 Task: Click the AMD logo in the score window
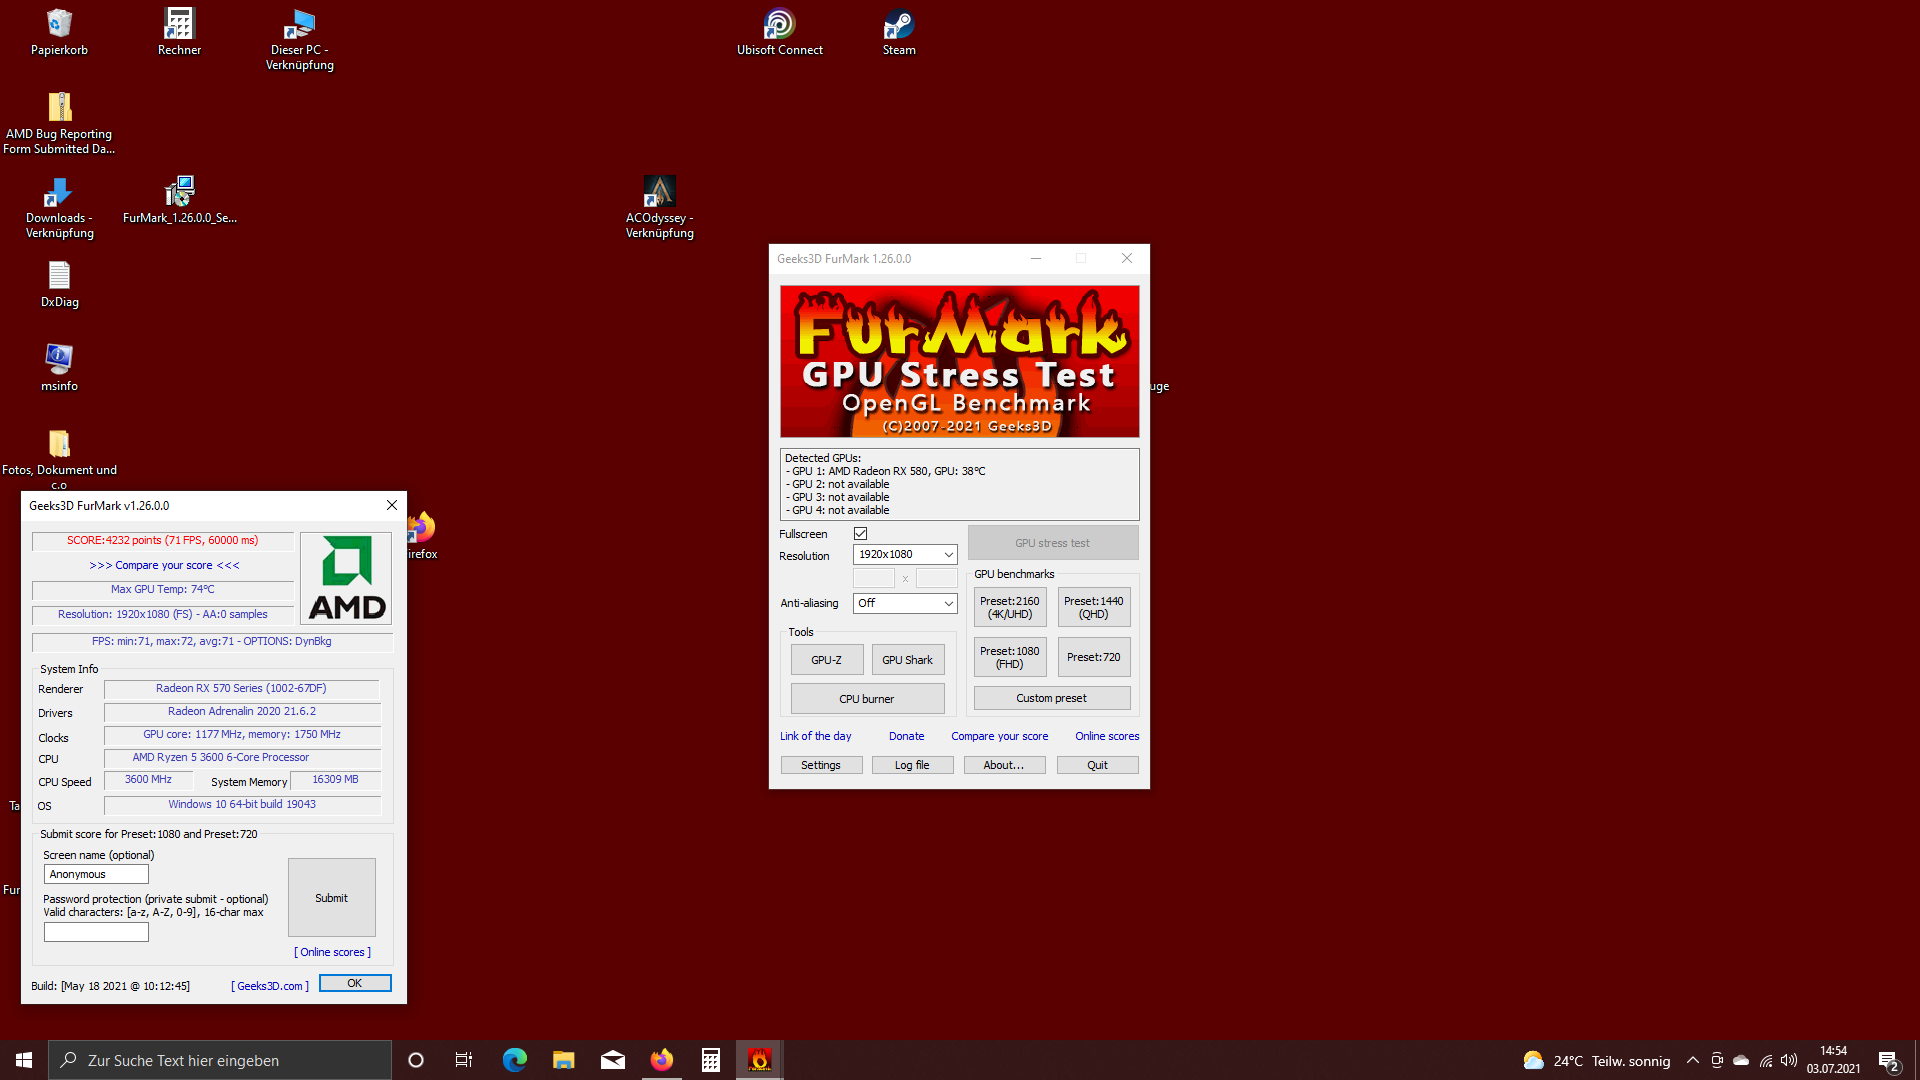coord(346,578)
